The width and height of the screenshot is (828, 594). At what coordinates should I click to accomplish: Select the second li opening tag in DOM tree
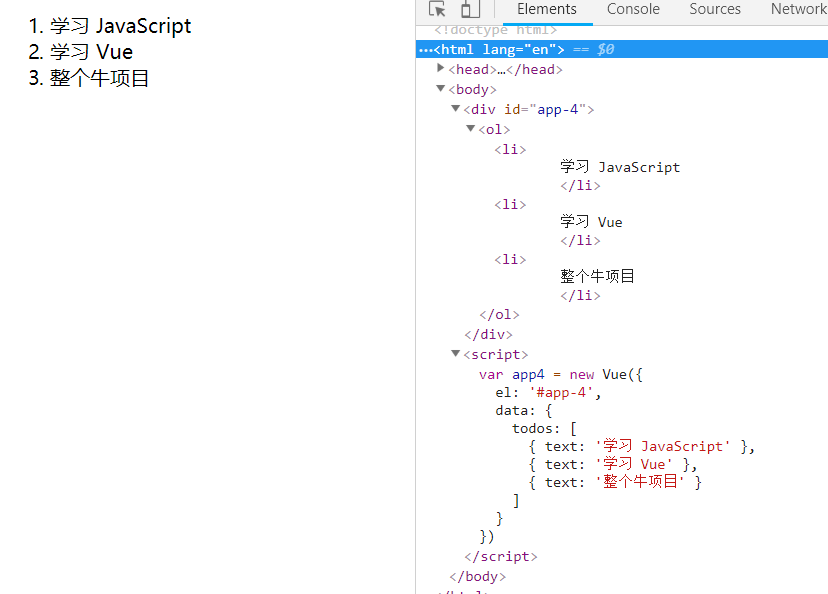[510, 204]
